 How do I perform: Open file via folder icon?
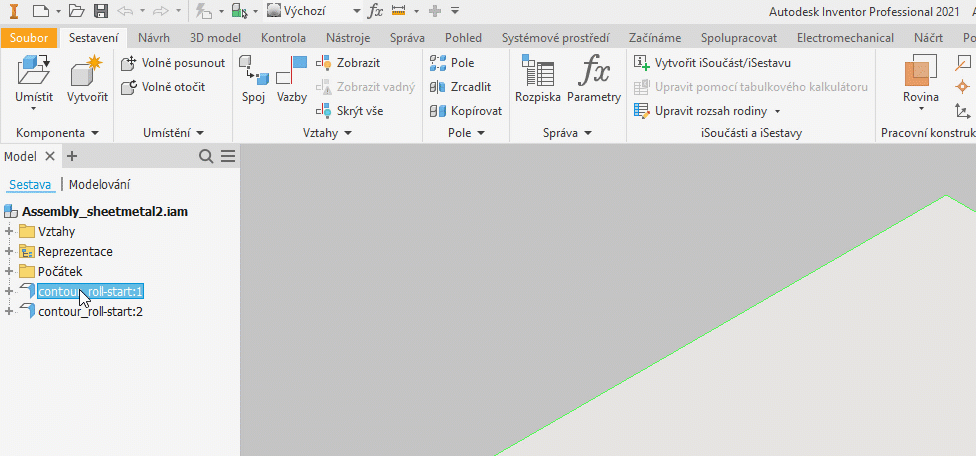(76, 11)
